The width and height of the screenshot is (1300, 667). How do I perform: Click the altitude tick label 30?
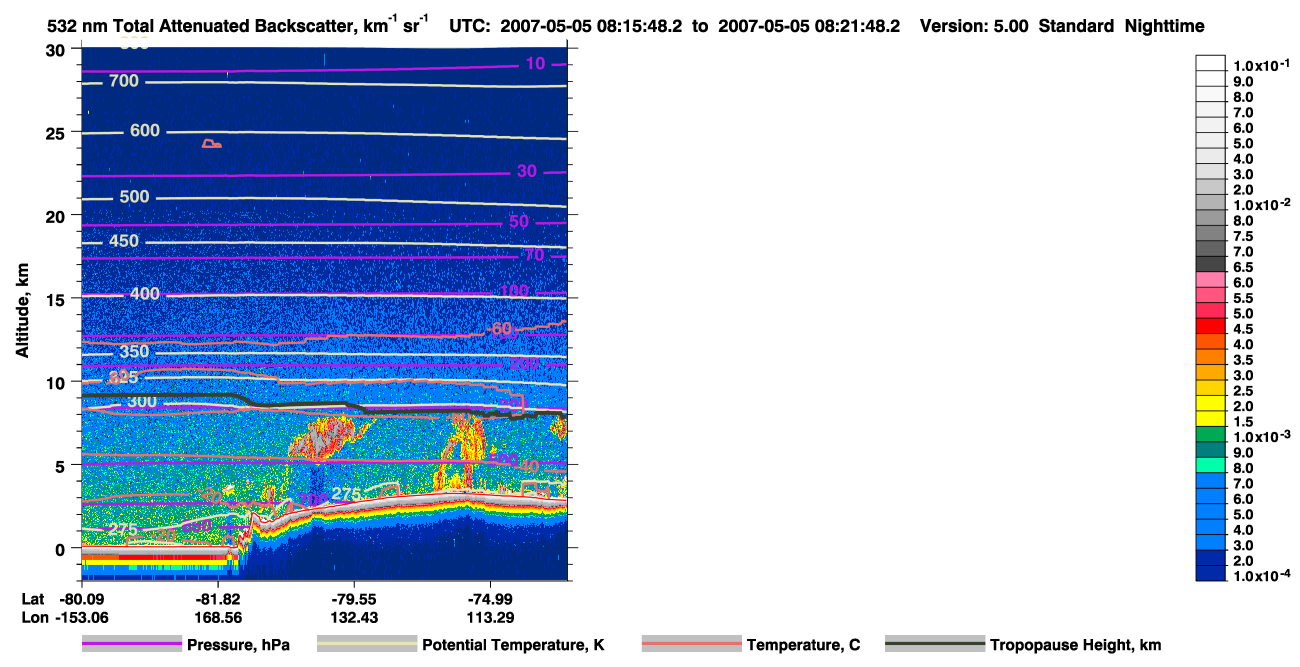point(56,50)
